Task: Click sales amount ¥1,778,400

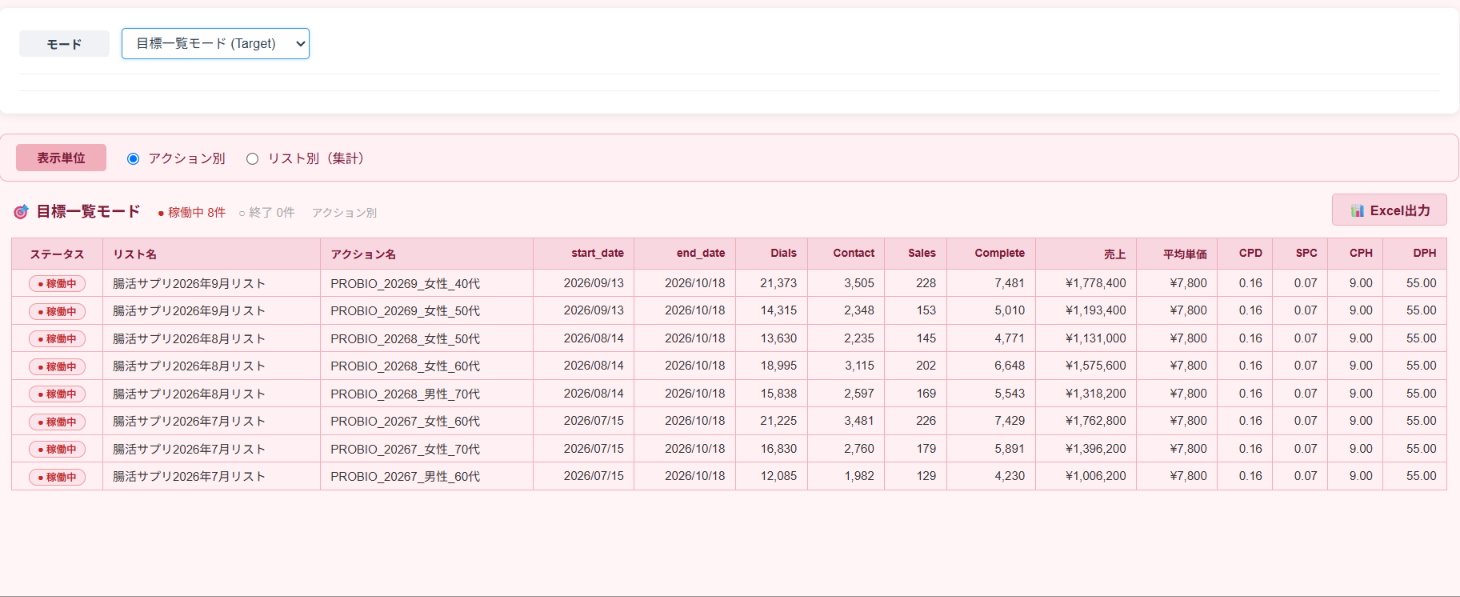Action: [1096, 283]
